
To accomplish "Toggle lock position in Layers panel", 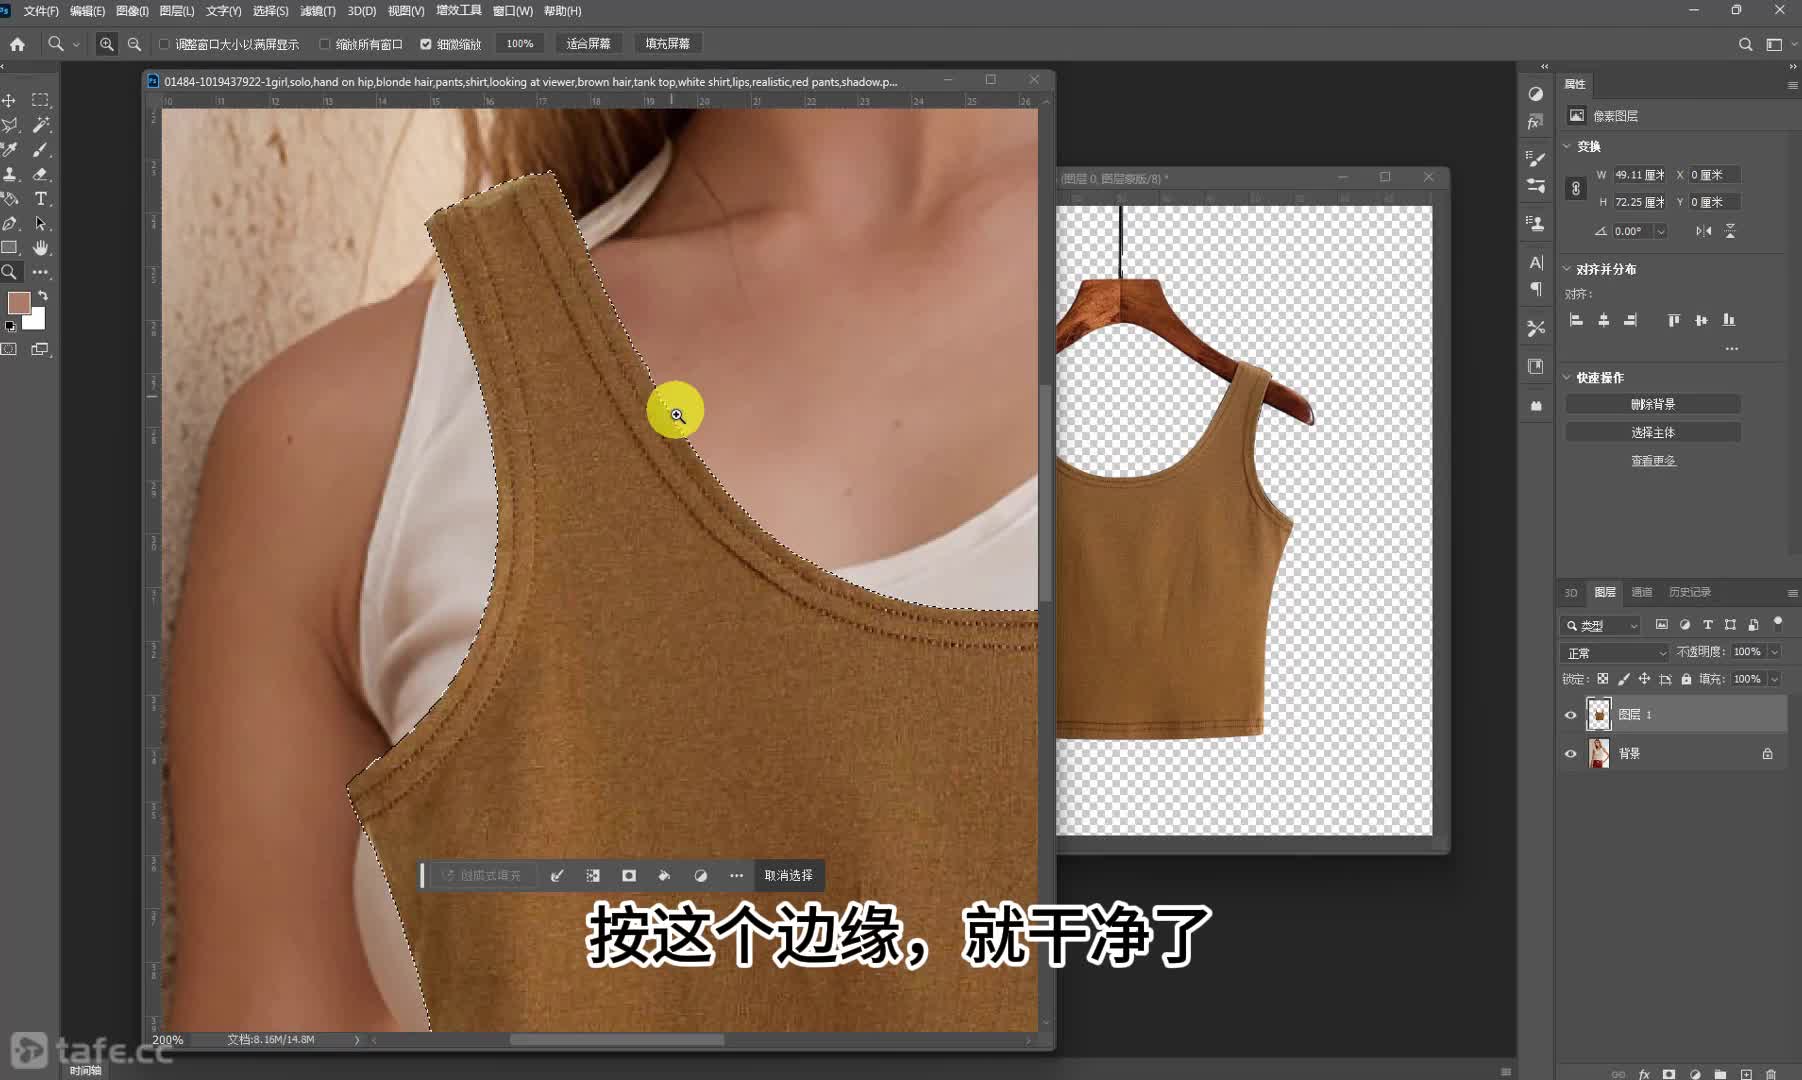I will point(1644,679).
